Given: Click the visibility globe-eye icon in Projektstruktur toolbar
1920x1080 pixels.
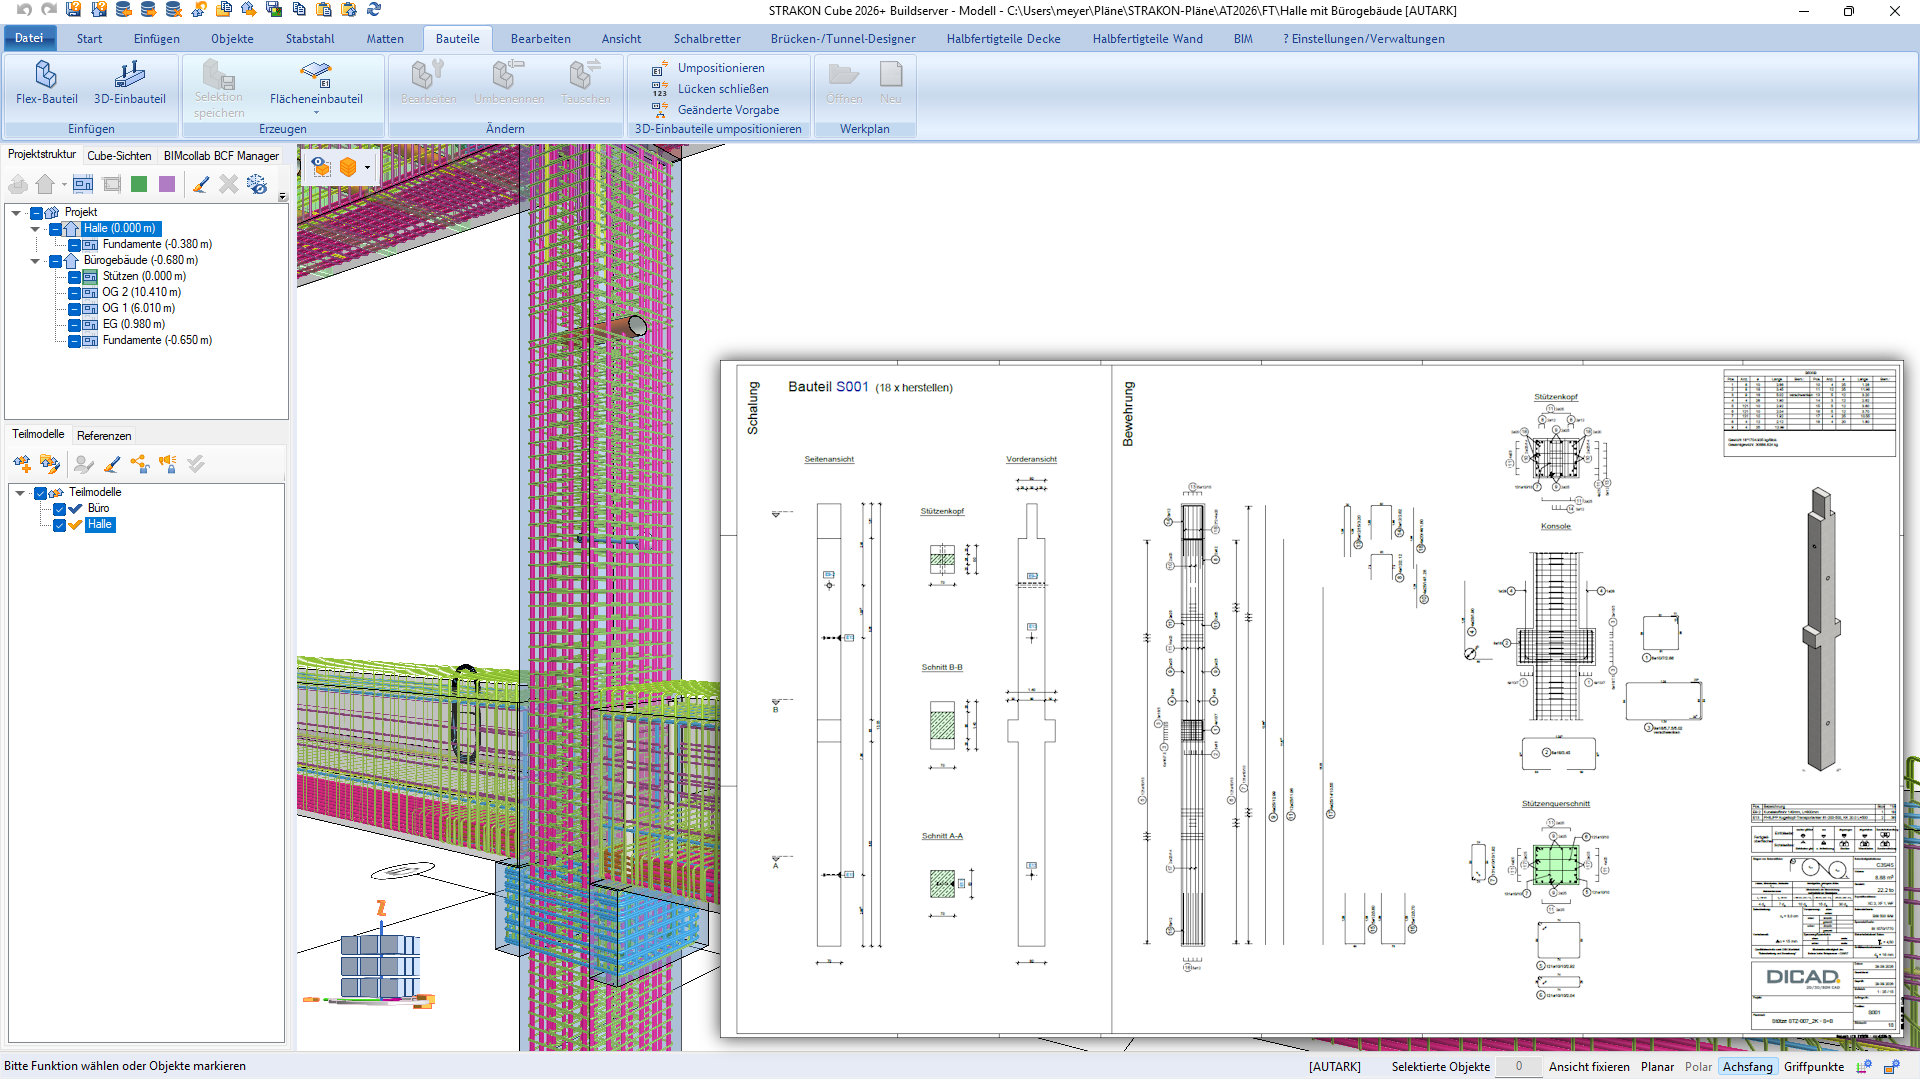Looking at the screenshot, I should (257, 184).
